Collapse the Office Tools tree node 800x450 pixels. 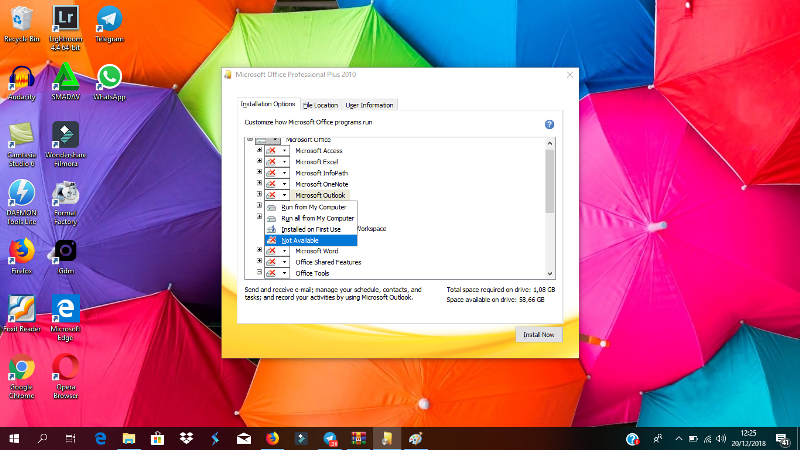point(259,272)
